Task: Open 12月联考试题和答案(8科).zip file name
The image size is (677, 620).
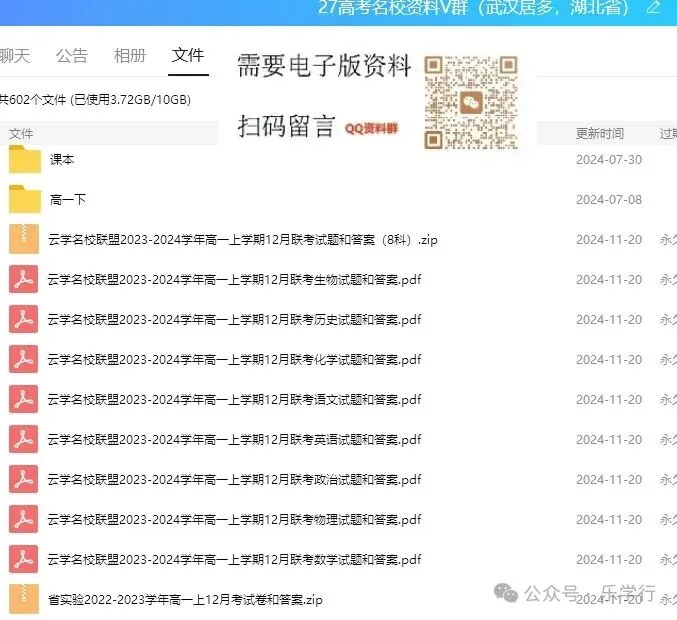Action: tap(243, 239)
